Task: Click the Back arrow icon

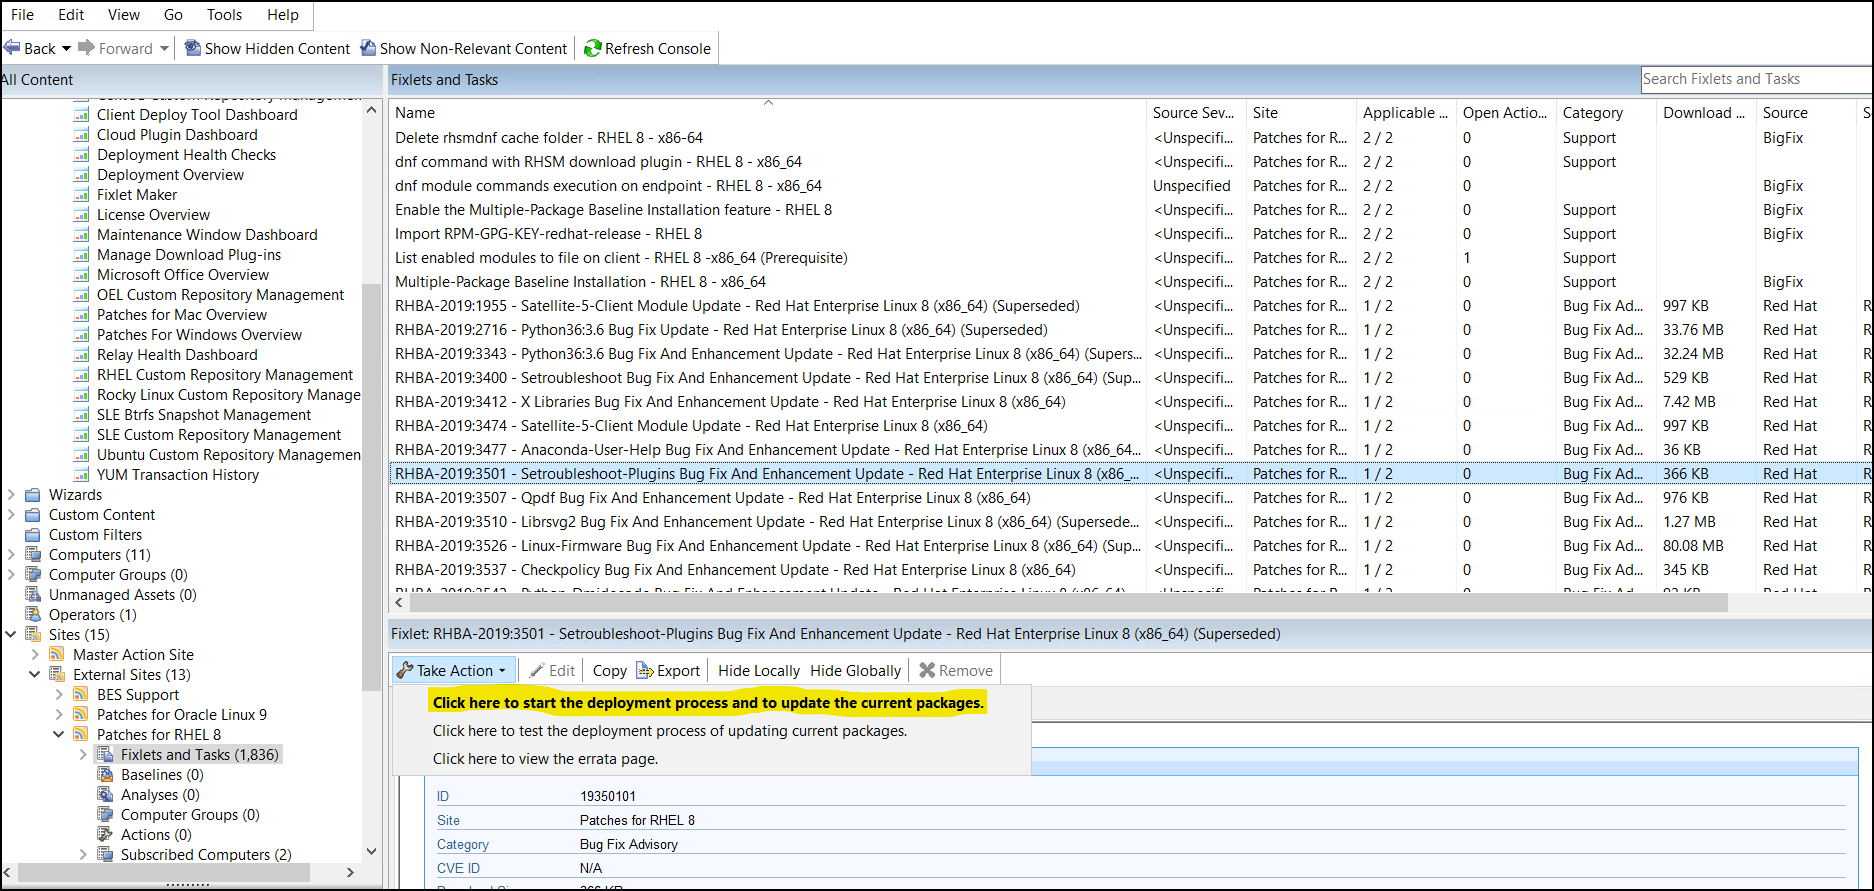Action: coord(13,48)
